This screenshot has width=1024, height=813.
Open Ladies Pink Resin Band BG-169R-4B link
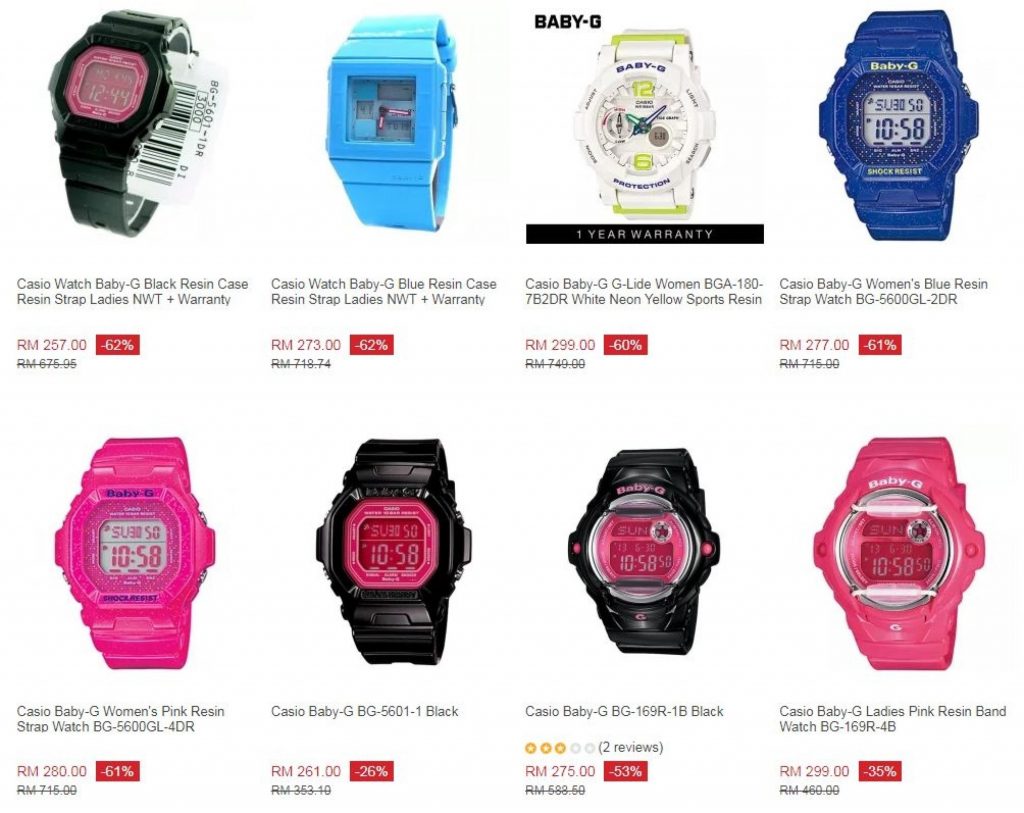pyautogui.click(x=893, y=719)
